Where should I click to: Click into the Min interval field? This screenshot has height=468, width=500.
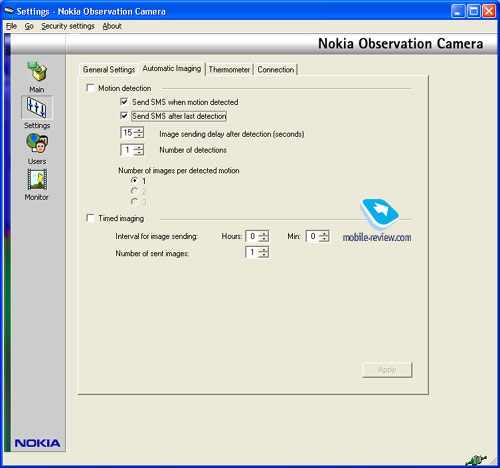pos(313,236)
